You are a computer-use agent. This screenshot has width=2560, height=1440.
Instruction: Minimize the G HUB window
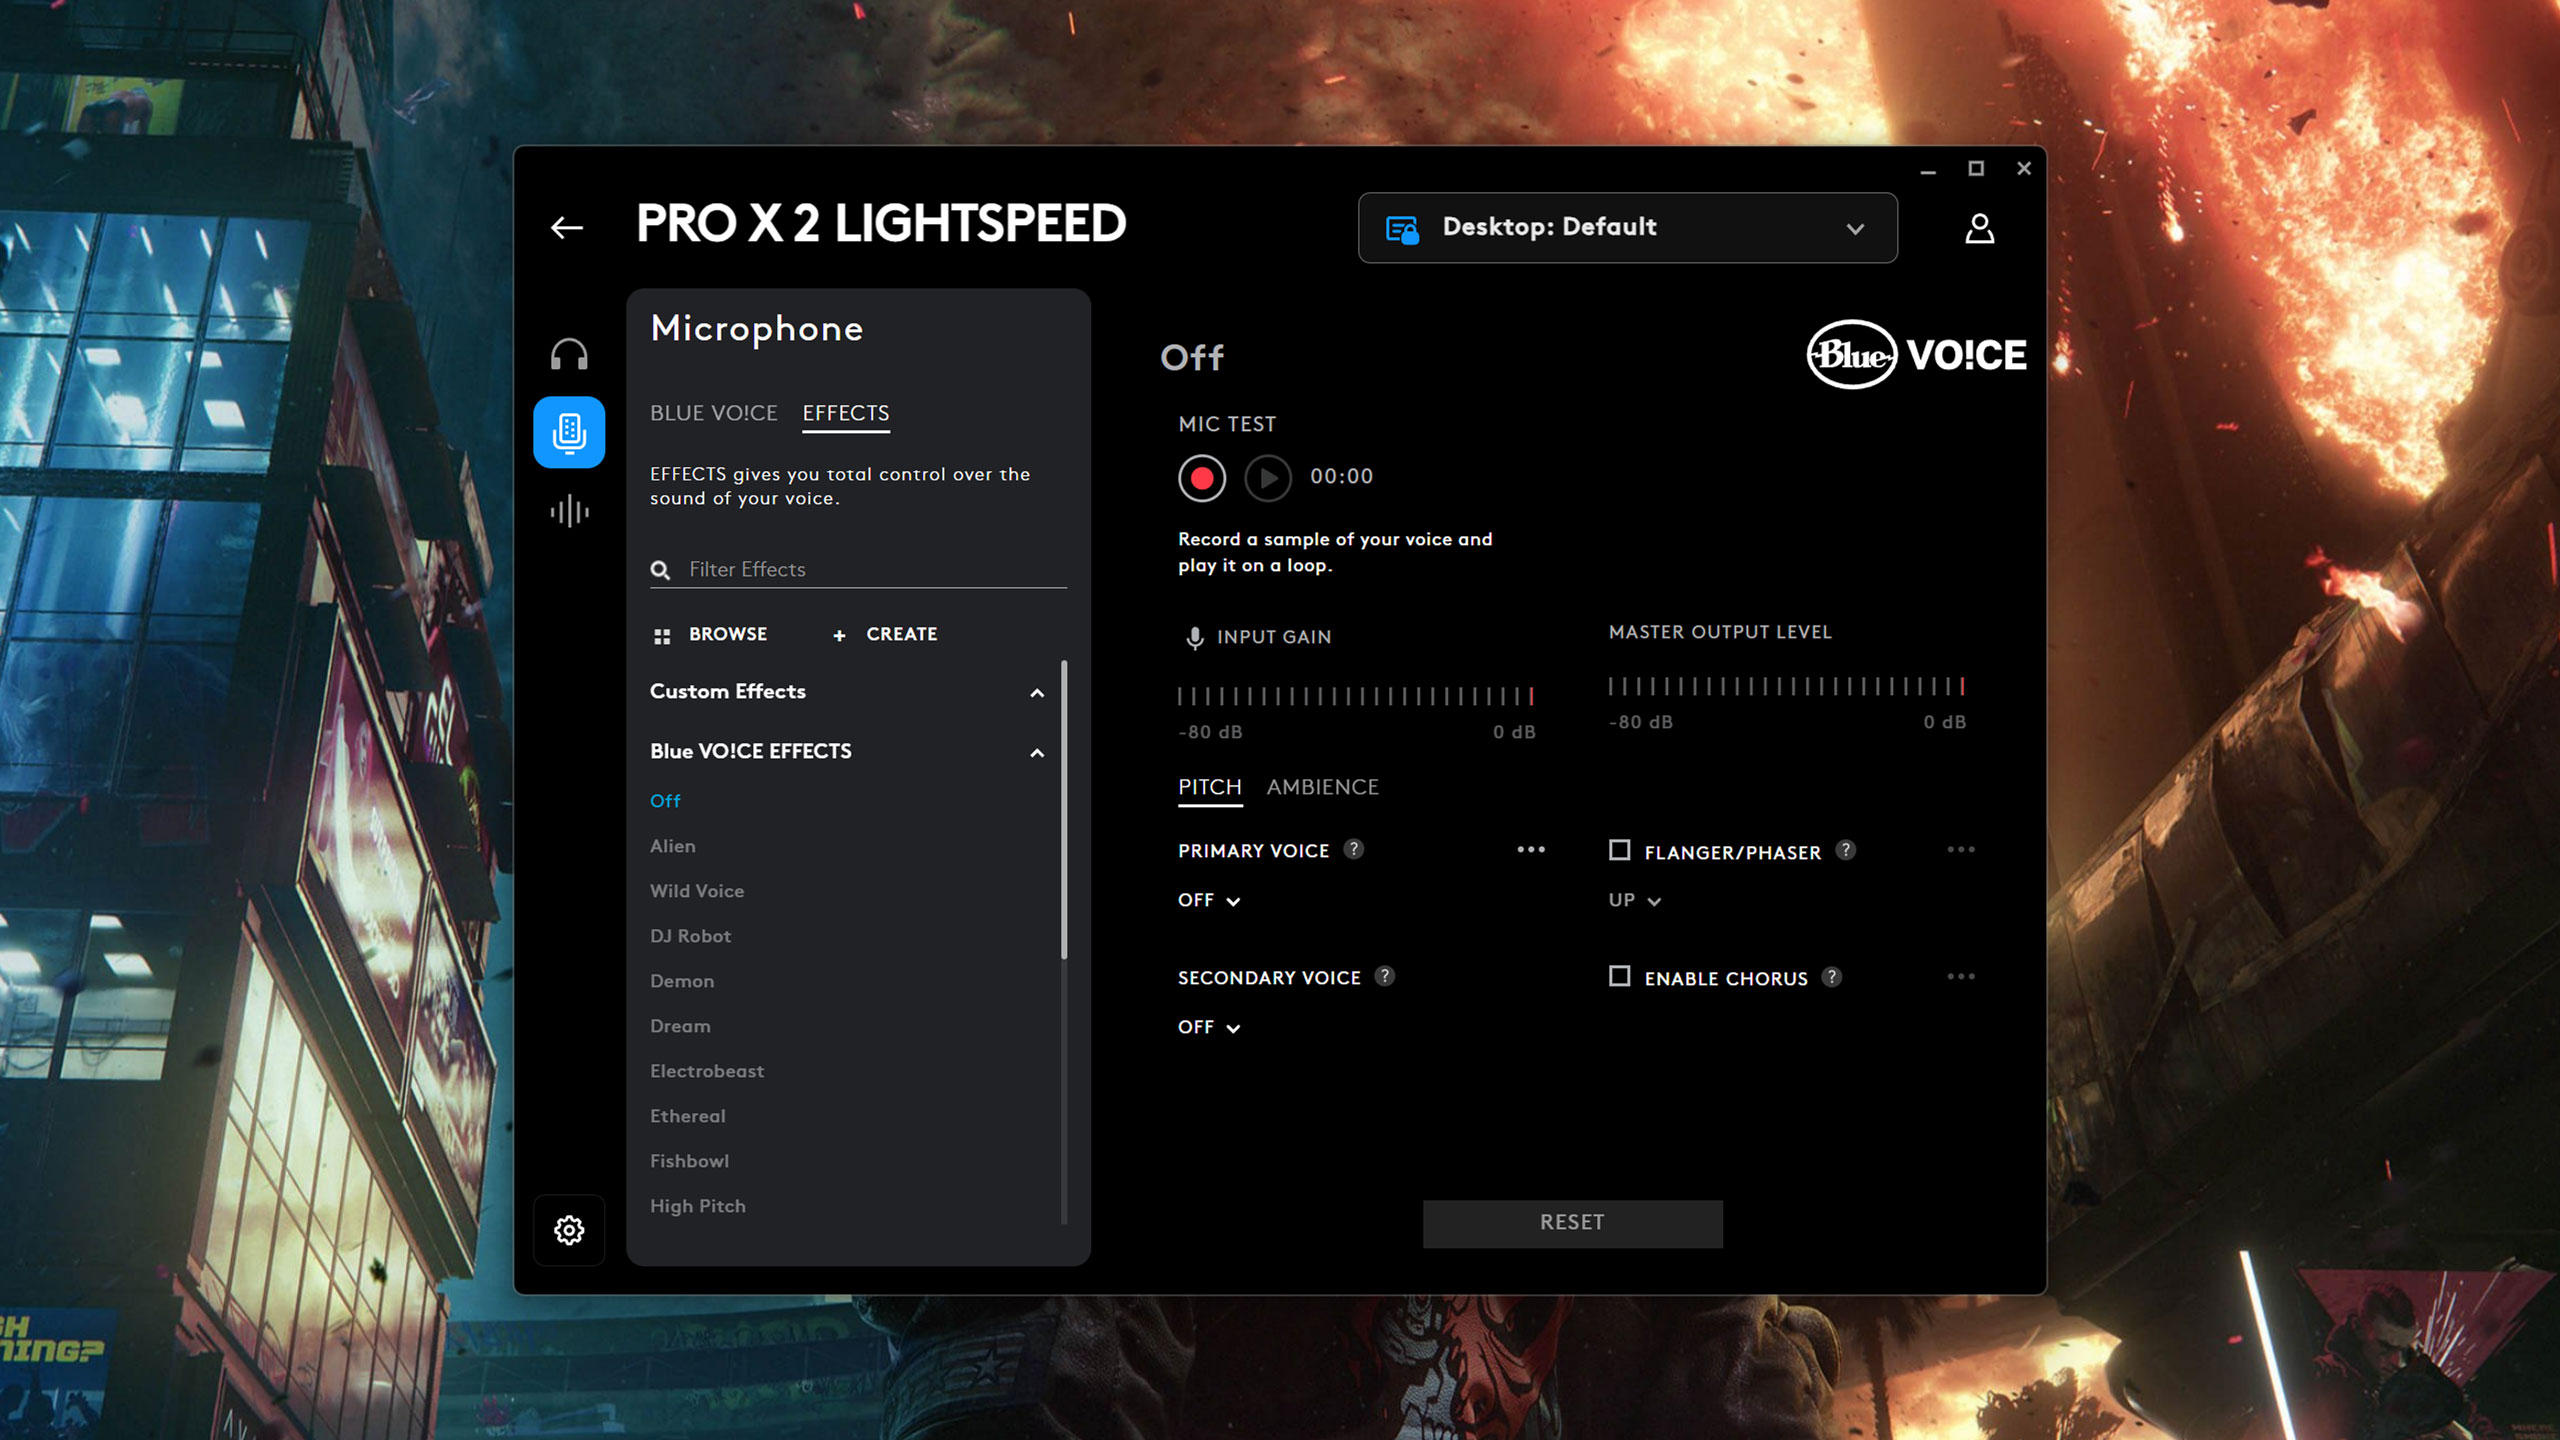click(1928, 169)
